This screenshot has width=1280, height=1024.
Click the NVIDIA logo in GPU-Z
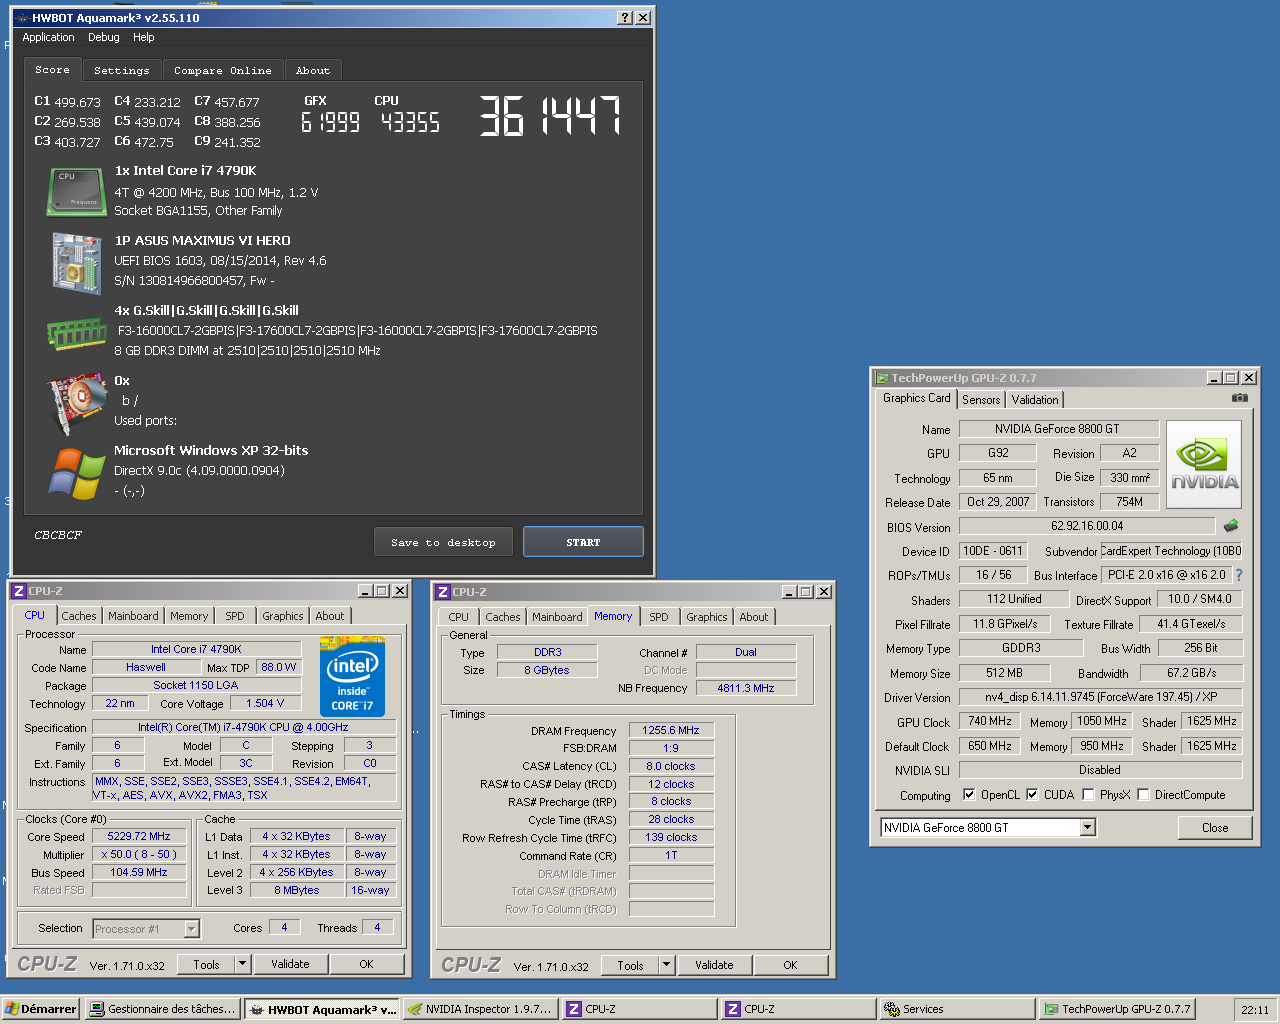tap(1204, 464)
